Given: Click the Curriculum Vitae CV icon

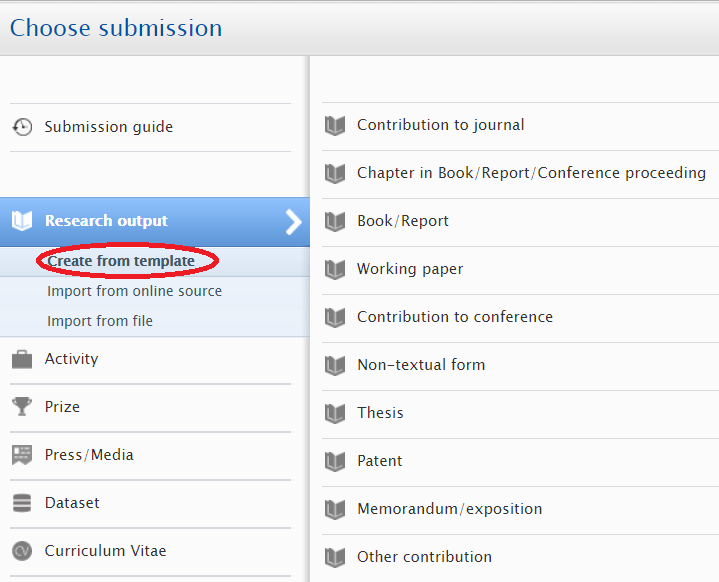Looking at the screenshot, I should point(22,551).
